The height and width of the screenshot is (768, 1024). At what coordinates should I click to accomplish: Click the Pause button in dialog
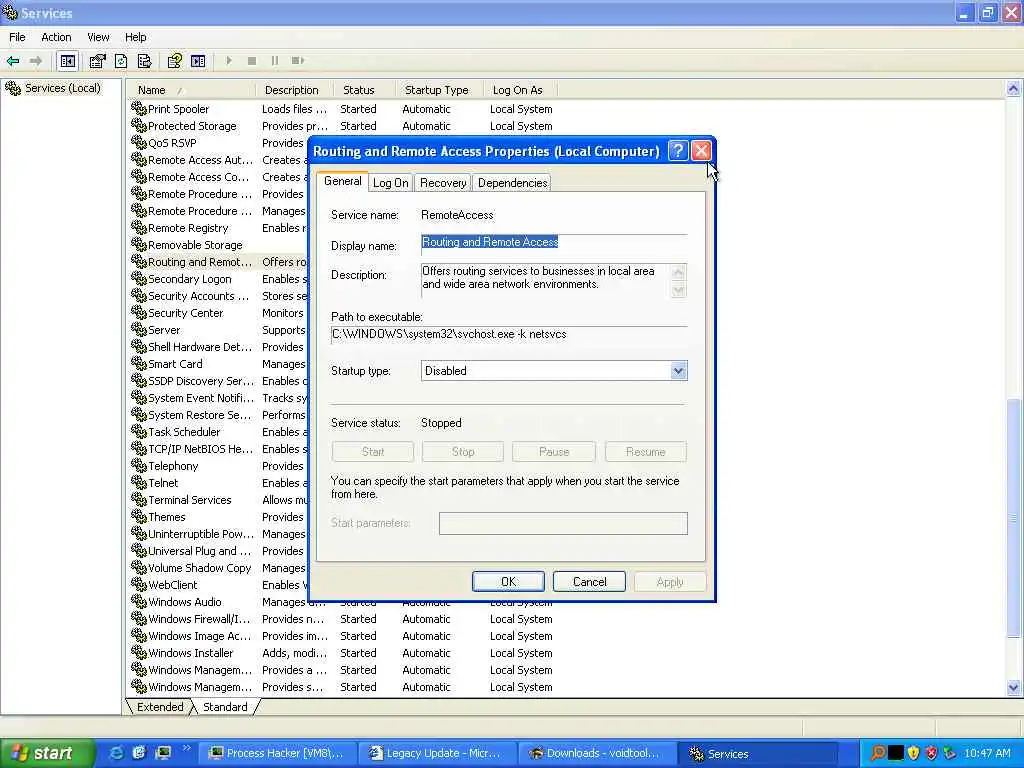tap(554, 452)
